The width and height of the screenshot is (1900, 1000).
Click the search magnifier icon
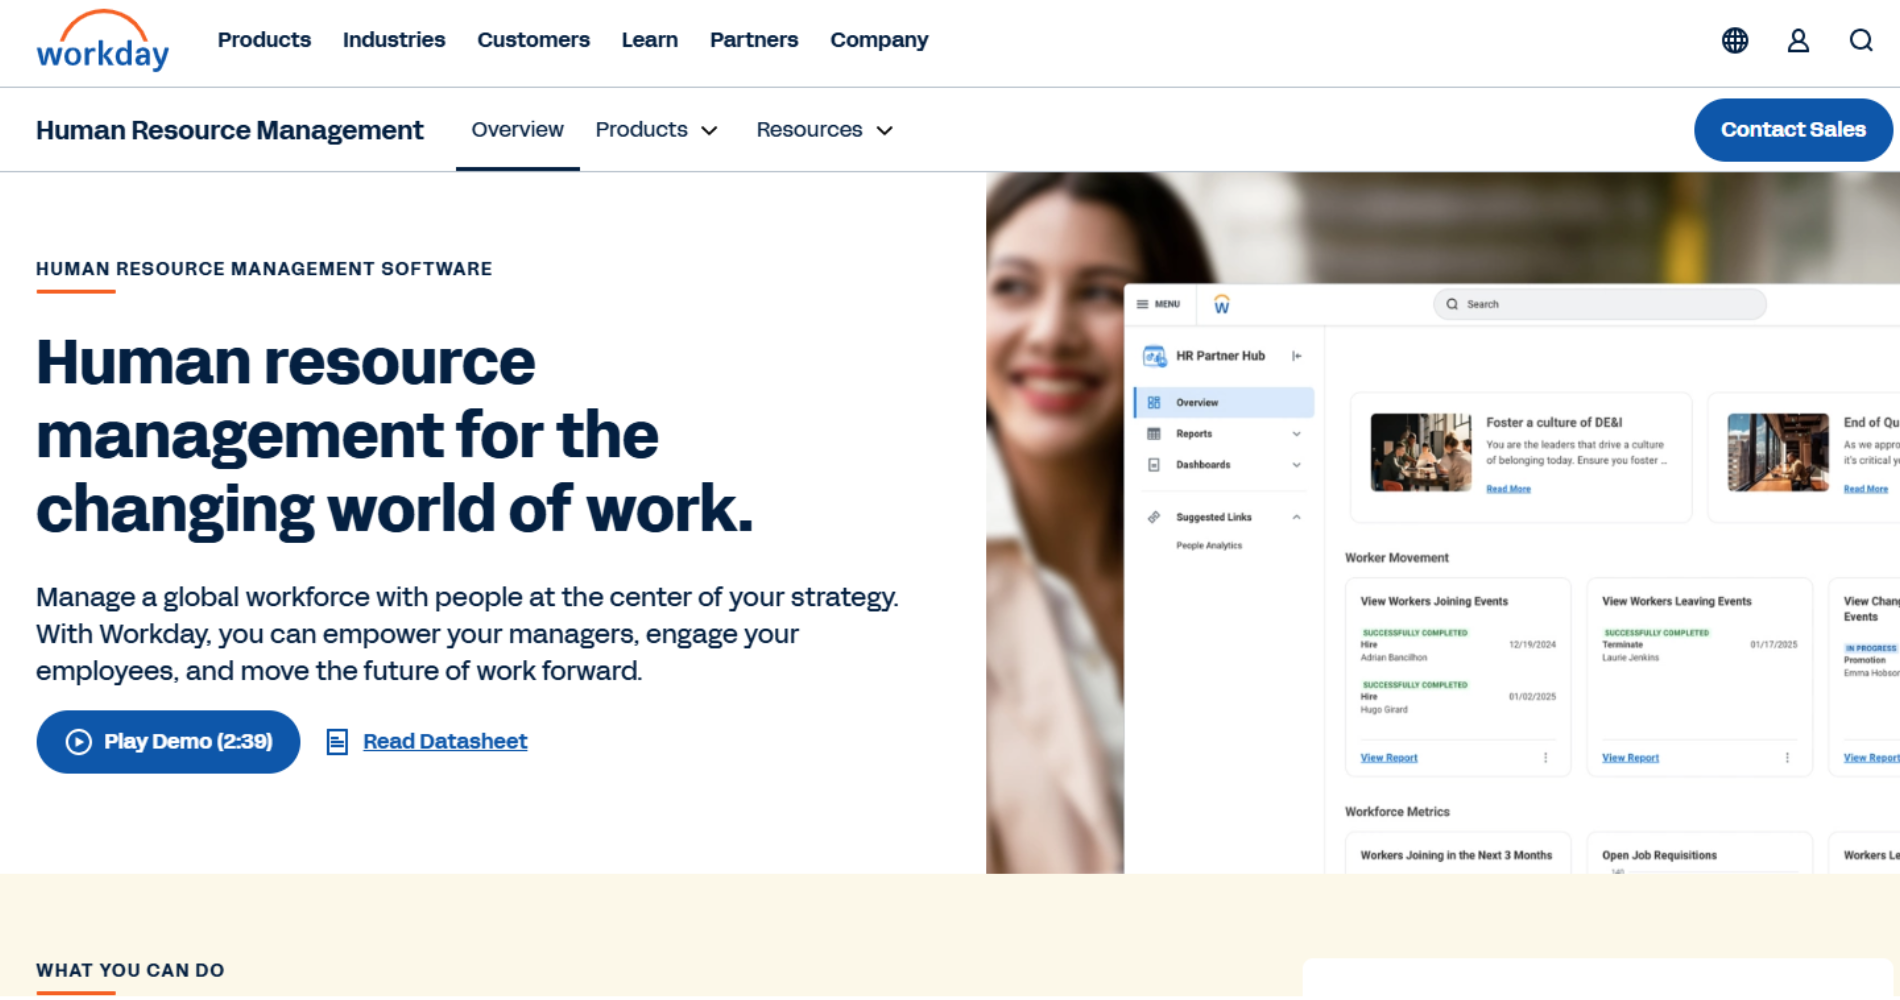point(1860,40)
